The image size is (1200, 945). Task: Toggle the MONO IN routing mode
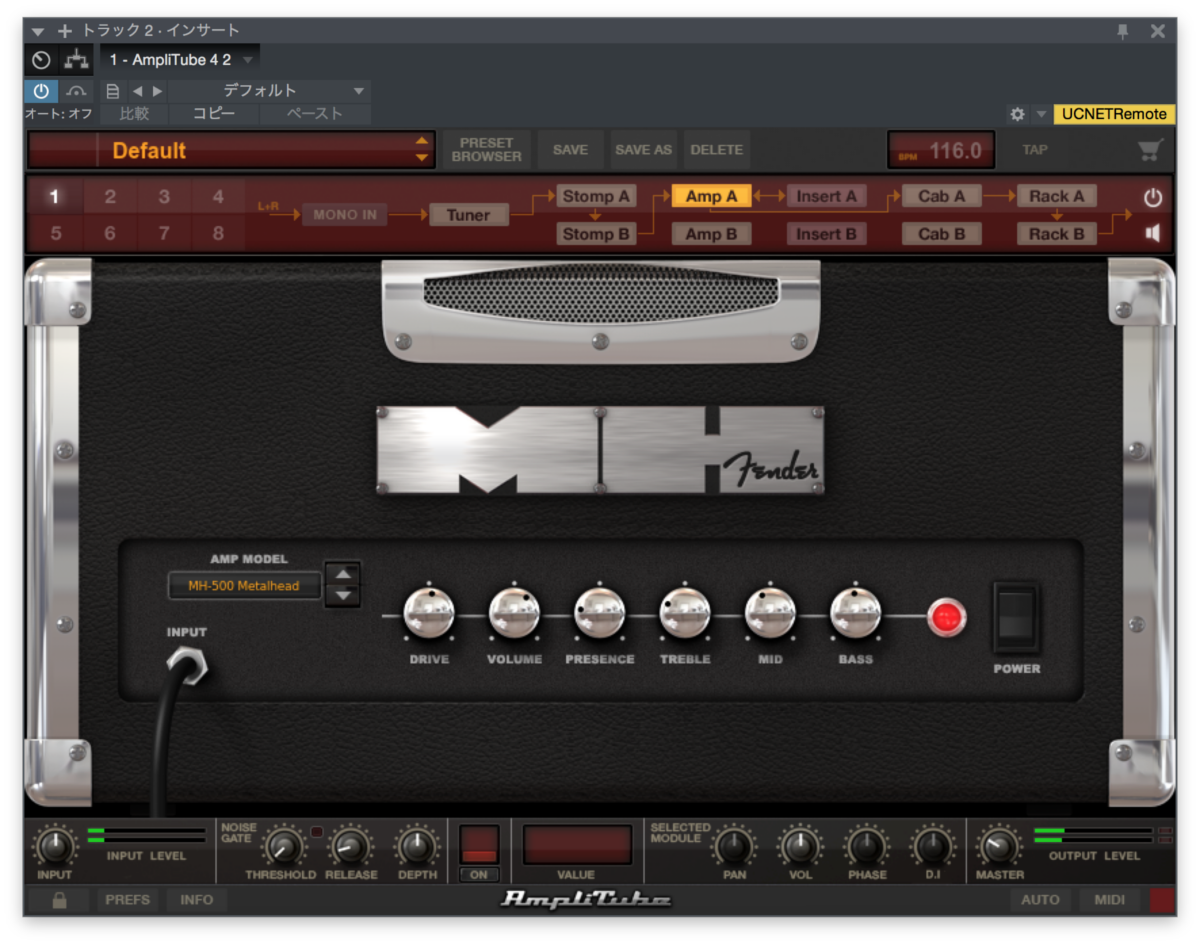(344, 215)
